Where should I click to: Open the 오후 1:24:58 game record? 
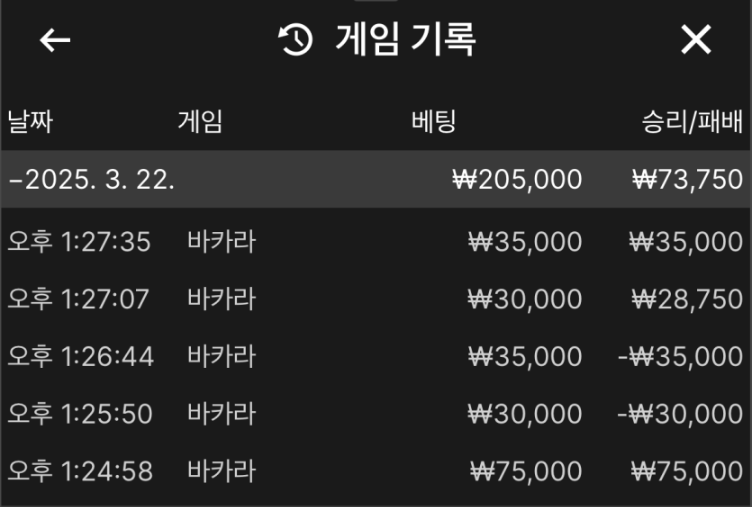80,472
